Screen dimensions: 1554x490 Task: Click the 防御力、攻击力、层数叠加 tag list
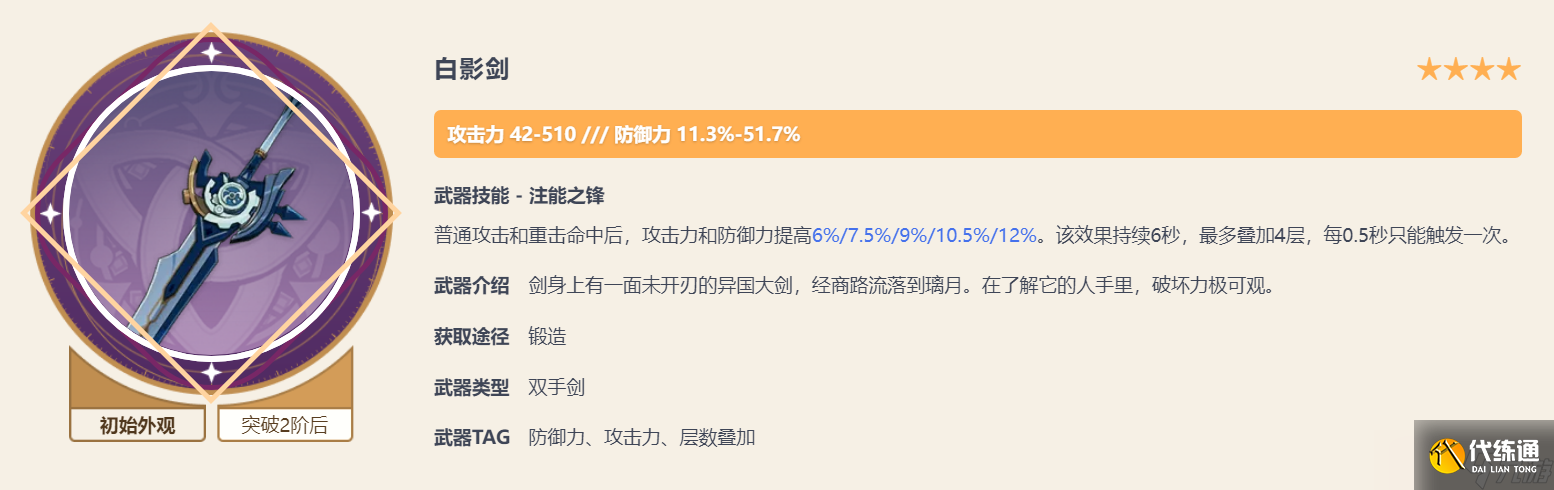point(641,437)
